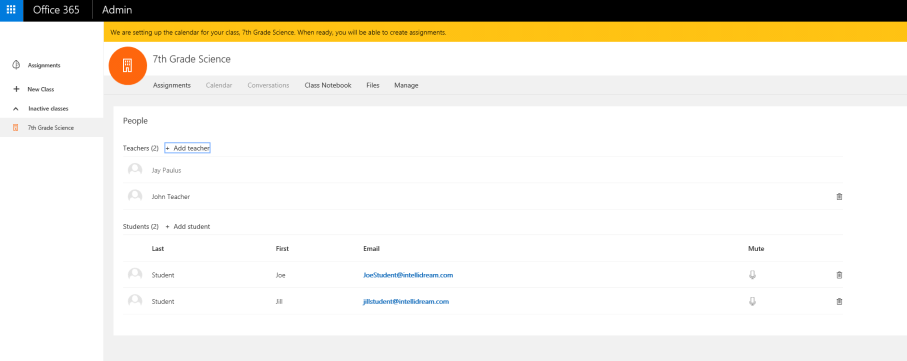The width and height of the screenshot is (907, 361).
Task: Open the Files tab
Action: pyautogui.click(x=373, y=86)
